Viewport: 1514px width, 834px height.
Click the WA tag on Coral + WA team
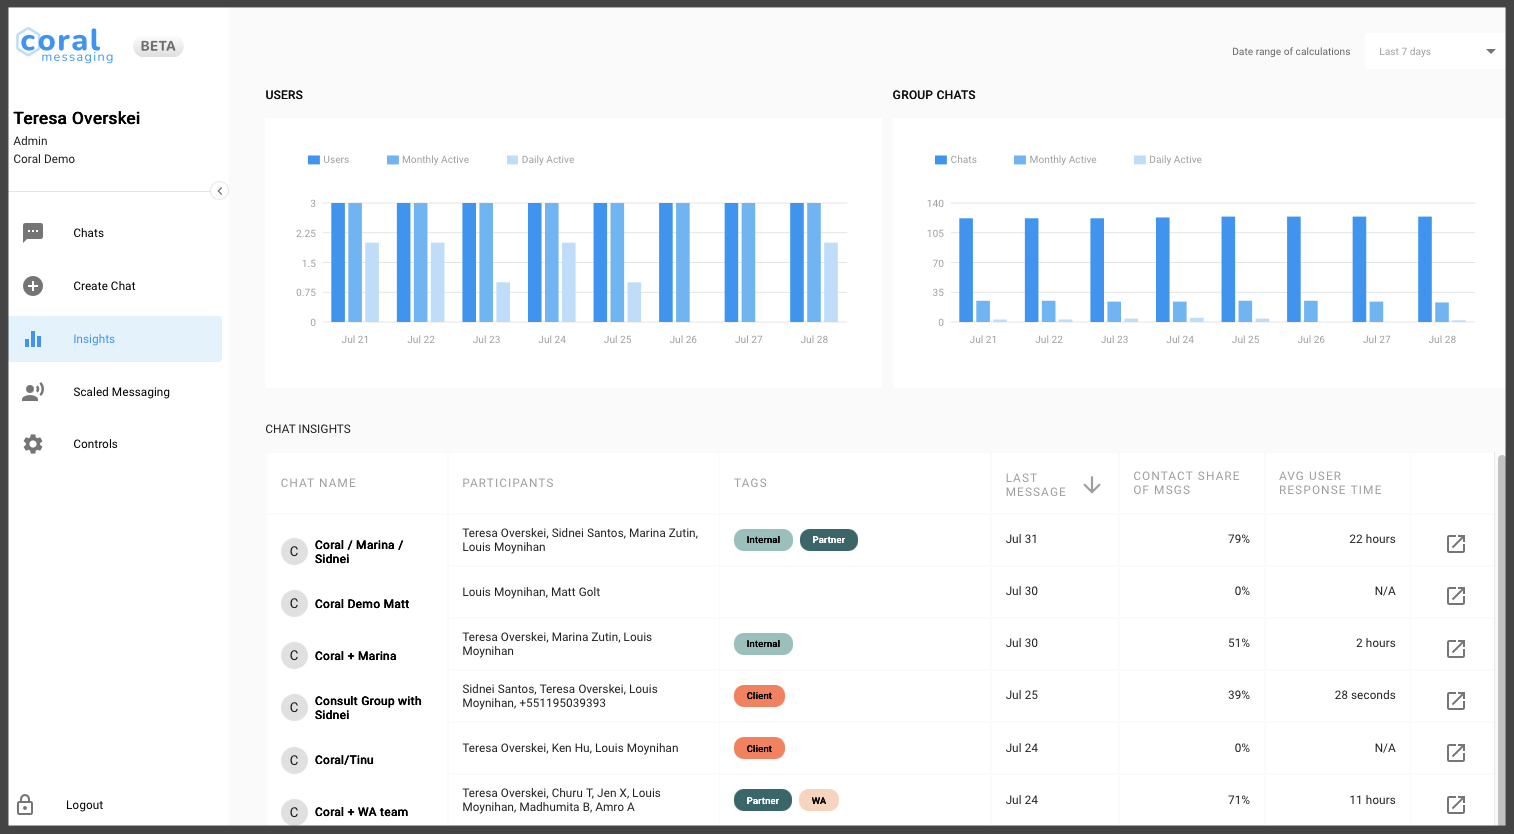point(819,800)
